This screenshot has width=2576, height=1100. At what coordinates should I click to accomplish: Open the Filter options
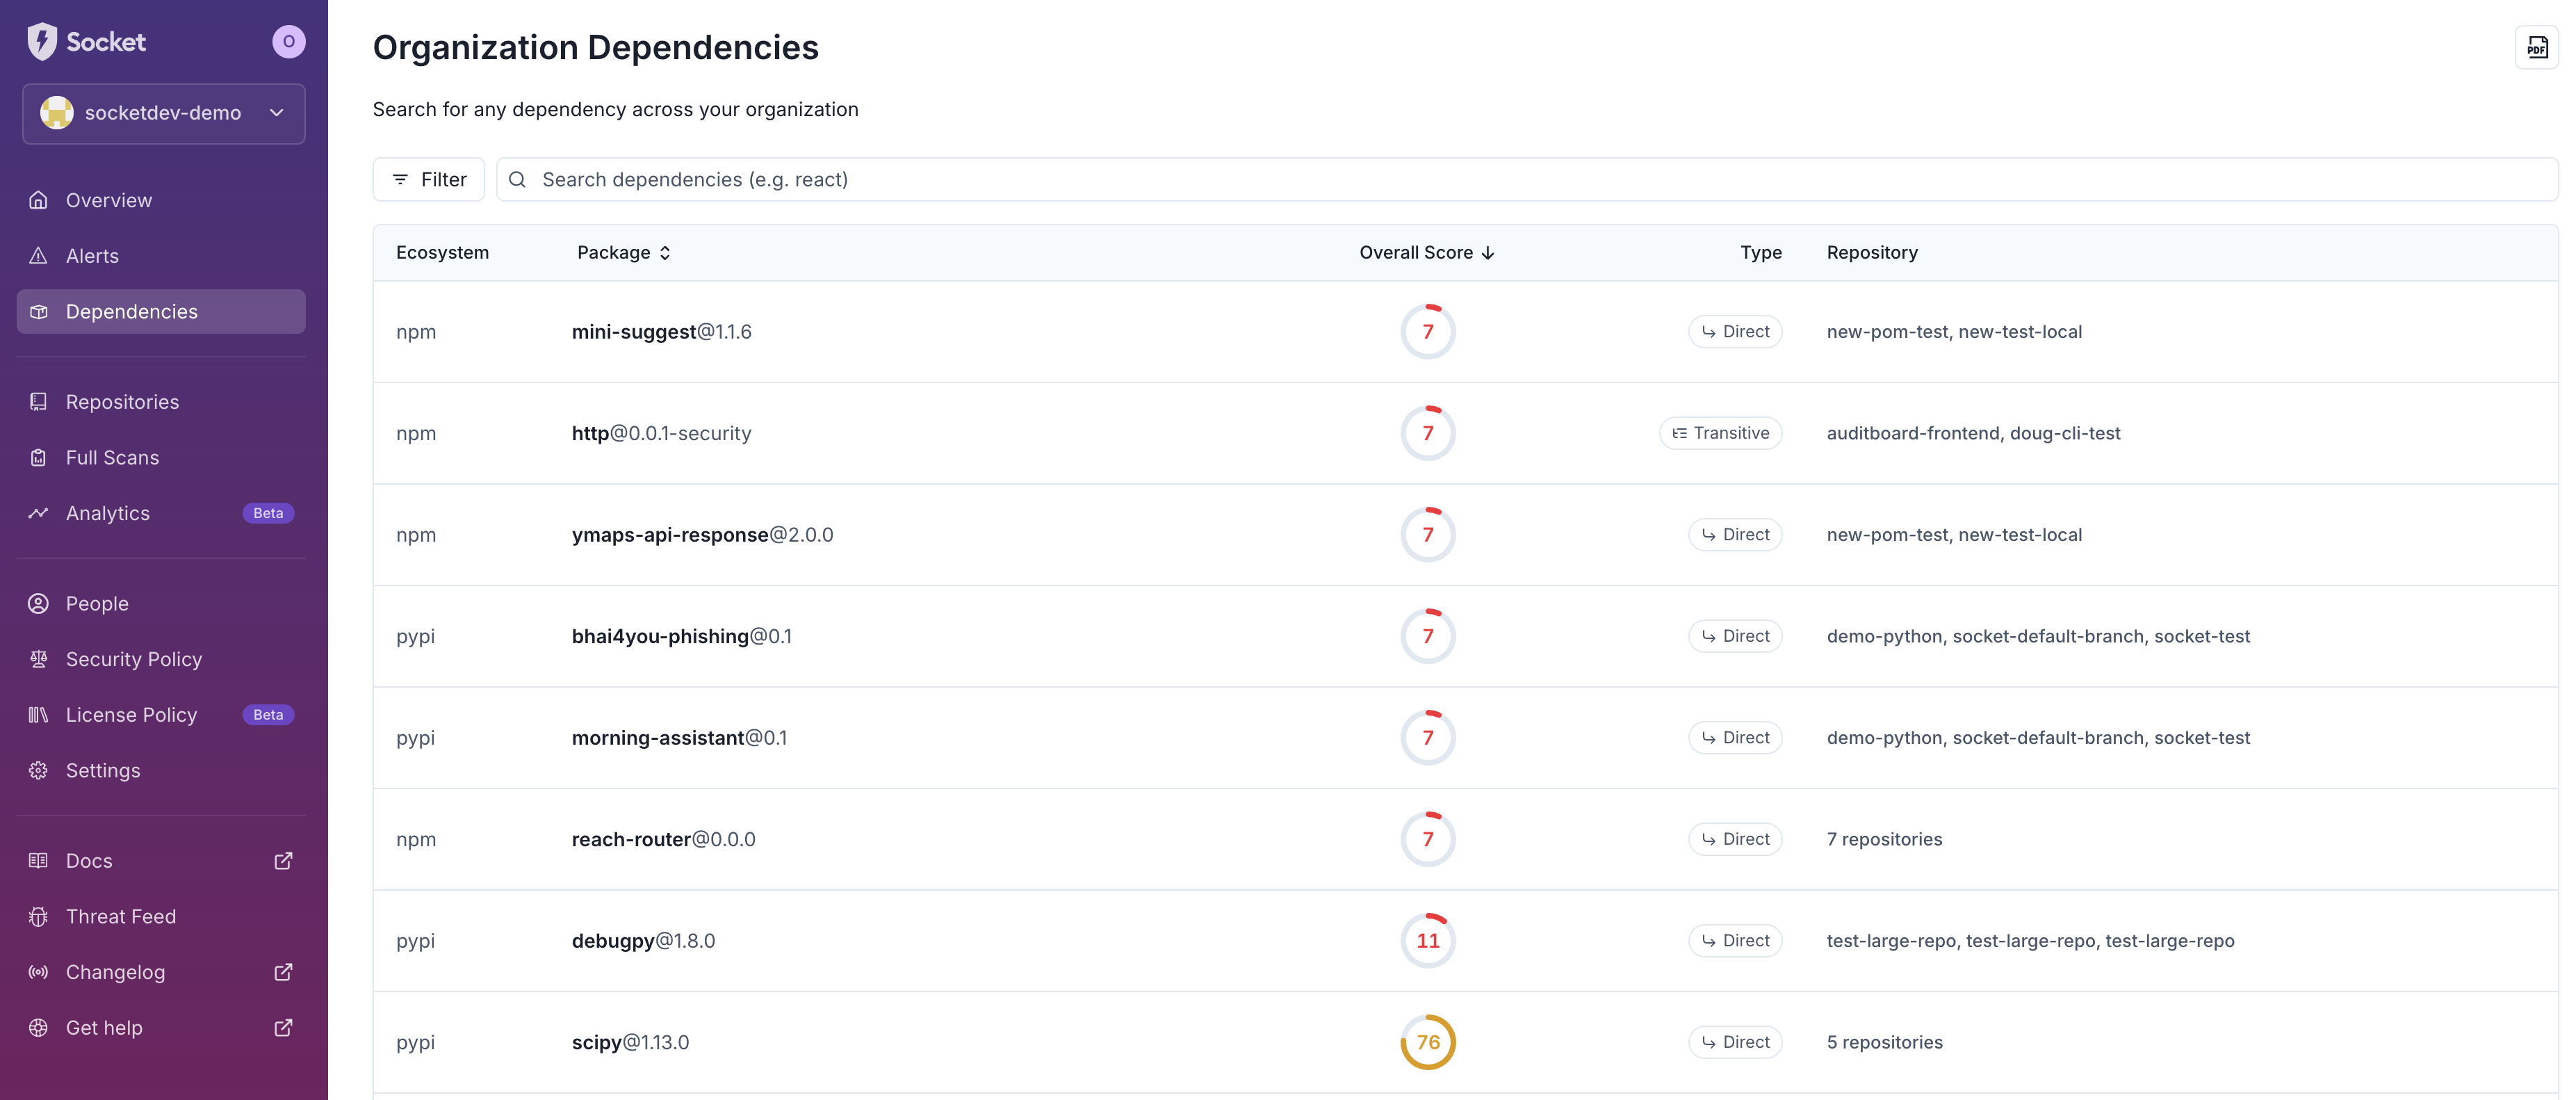coord(429,179)
